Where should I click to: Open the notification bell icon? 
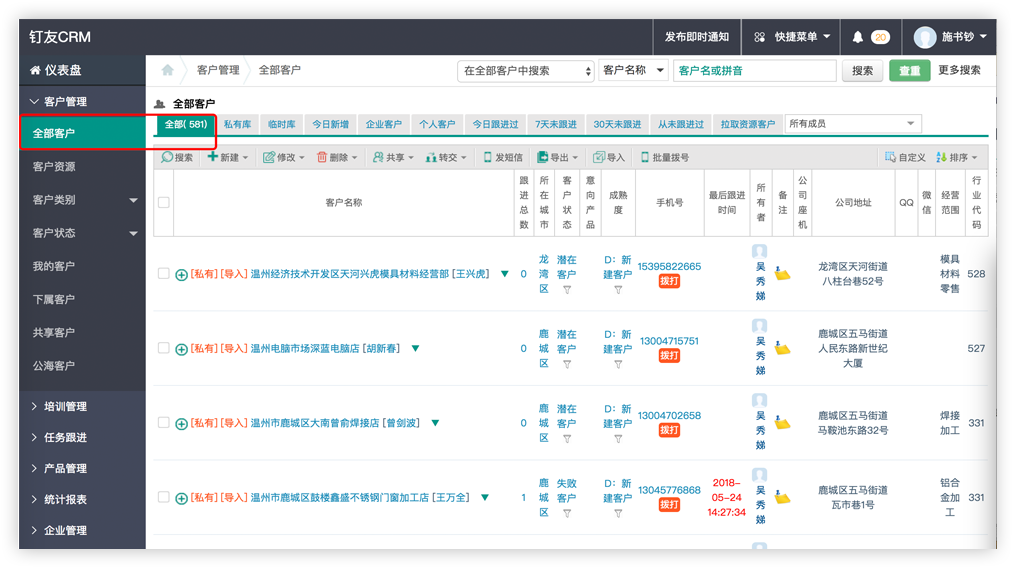pyautogui.click(x=858, y=37)
